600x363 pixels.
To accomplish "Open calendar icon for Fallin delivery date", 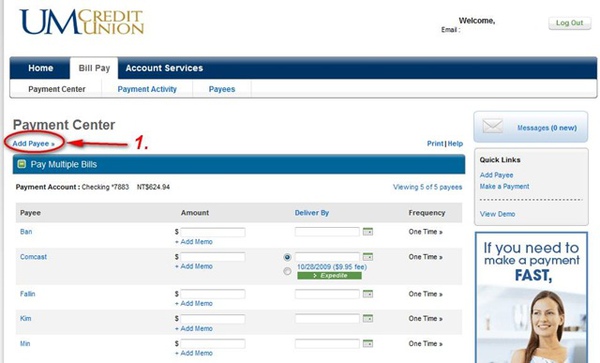I will (x=368, y=294).
